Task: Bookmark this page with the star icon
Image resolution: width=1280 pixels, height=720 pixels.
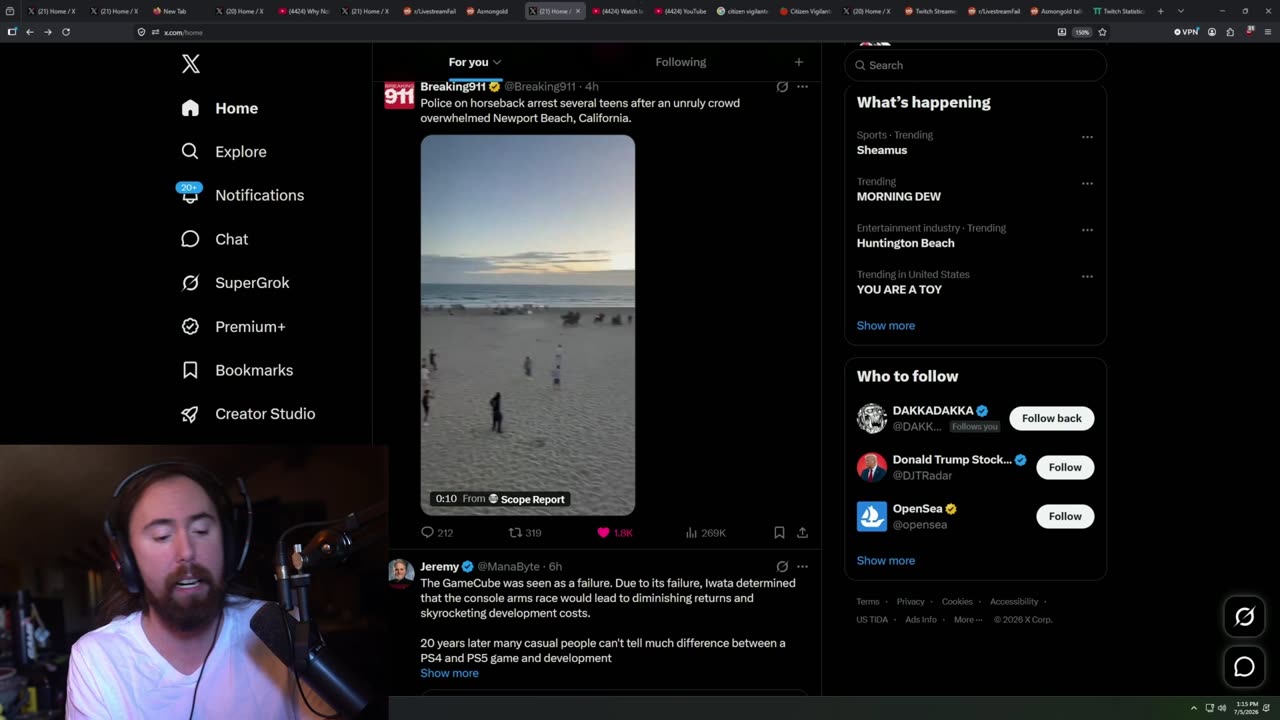Action: coord(1102,32)
